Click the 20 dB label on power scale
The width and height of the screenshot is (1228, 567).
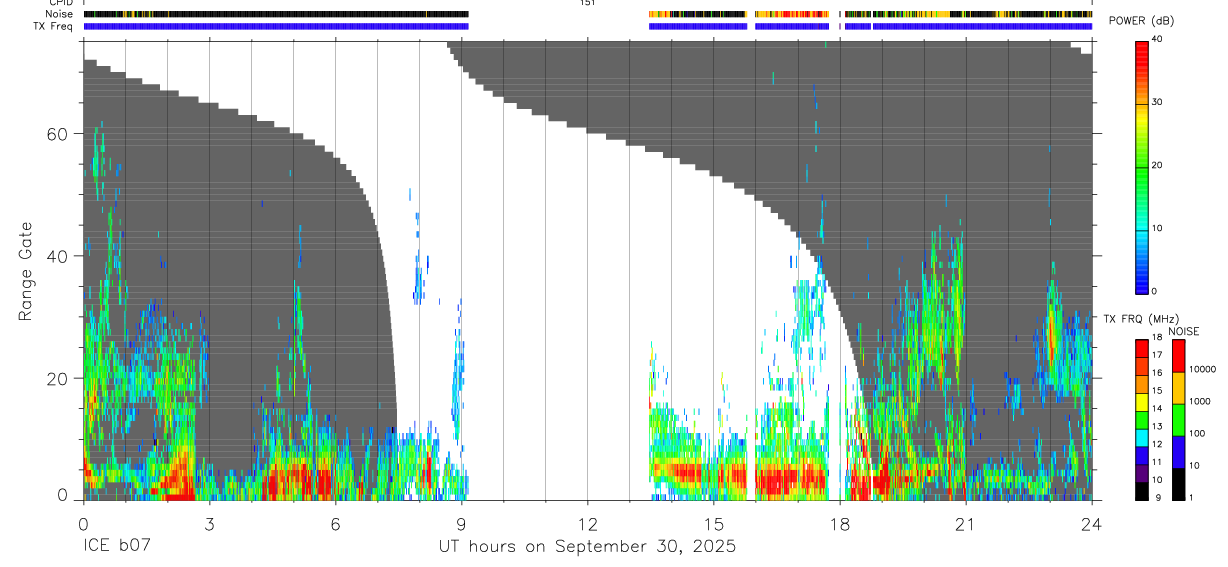(1157, 165)
